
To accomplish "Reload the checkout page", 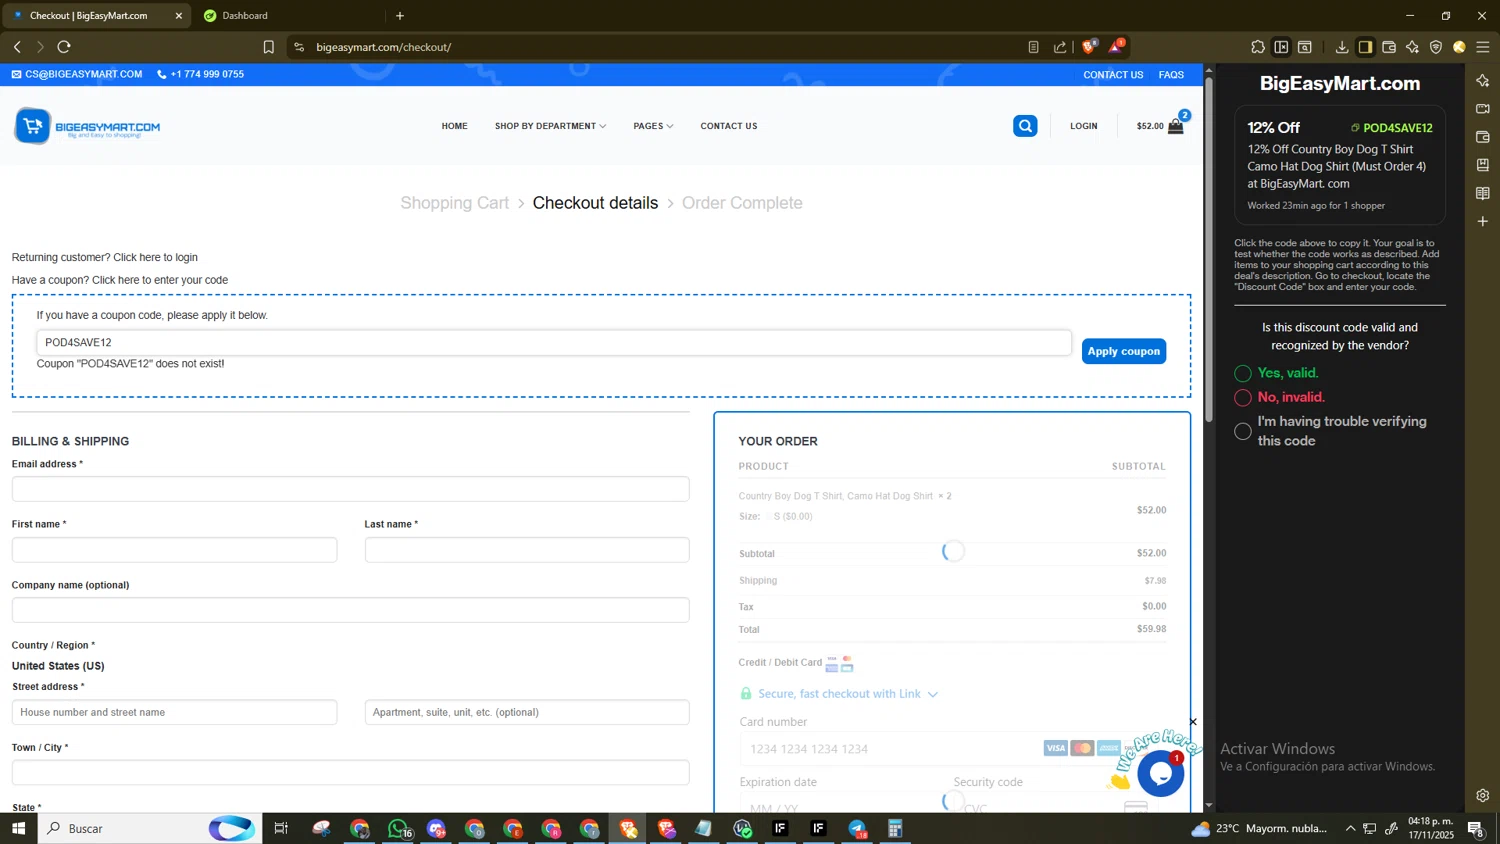I will click(x=64, y=47).
